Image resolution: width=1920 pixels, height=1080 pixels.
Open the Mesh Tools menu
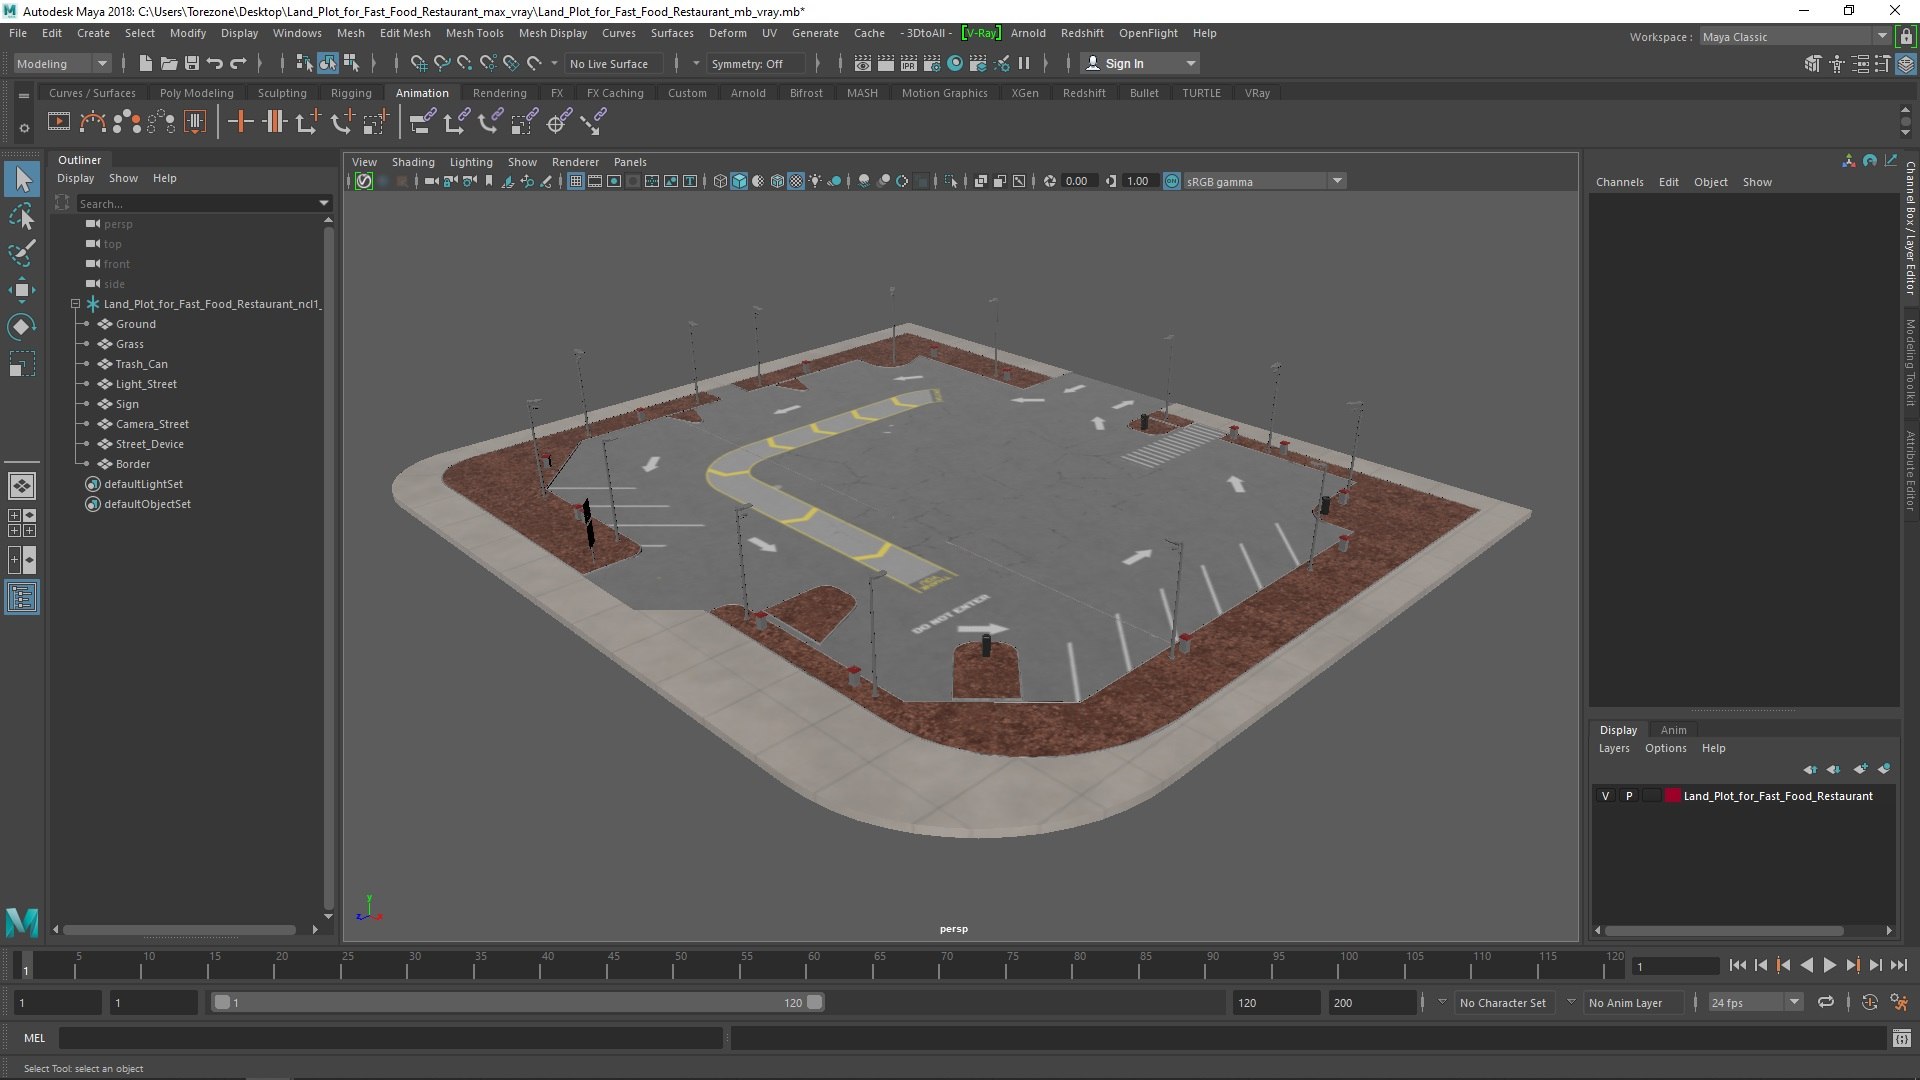[474, 33]
